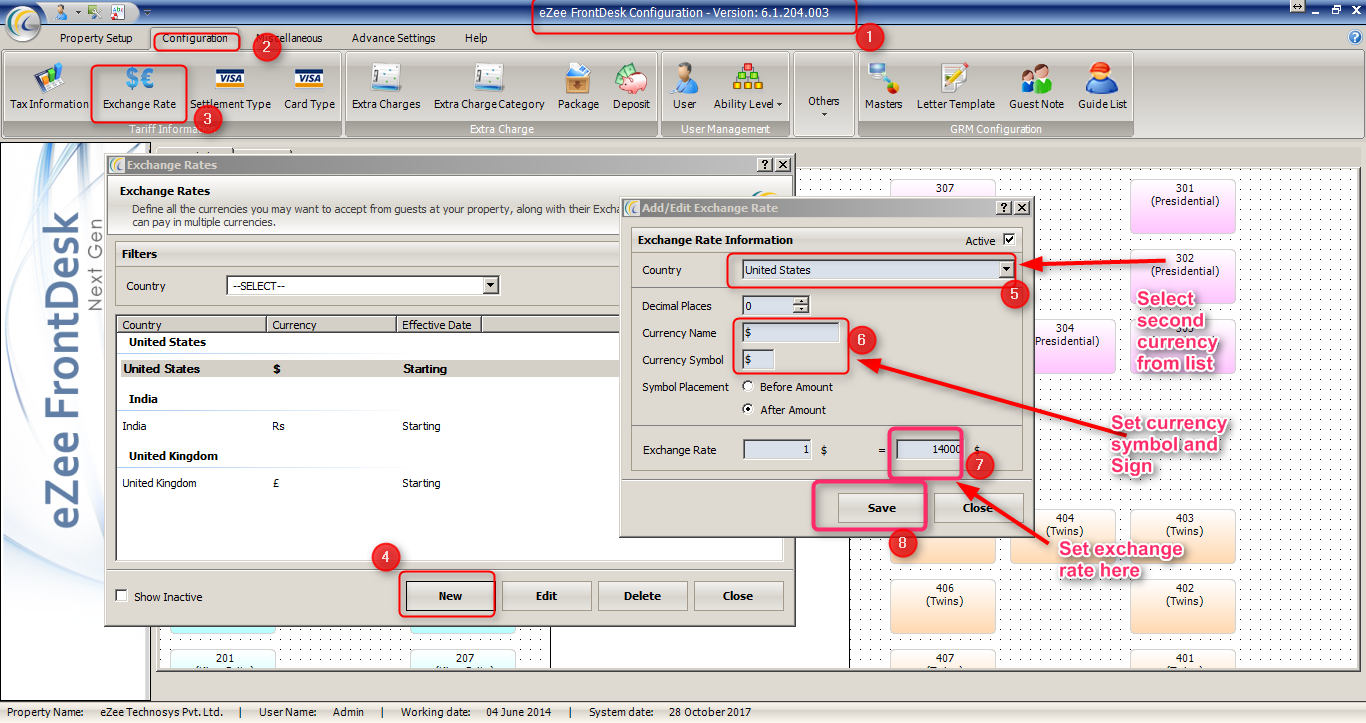Expand the Country dropdown in Add/Edit dialog
1366x723 pixels.
(1006, 270)
